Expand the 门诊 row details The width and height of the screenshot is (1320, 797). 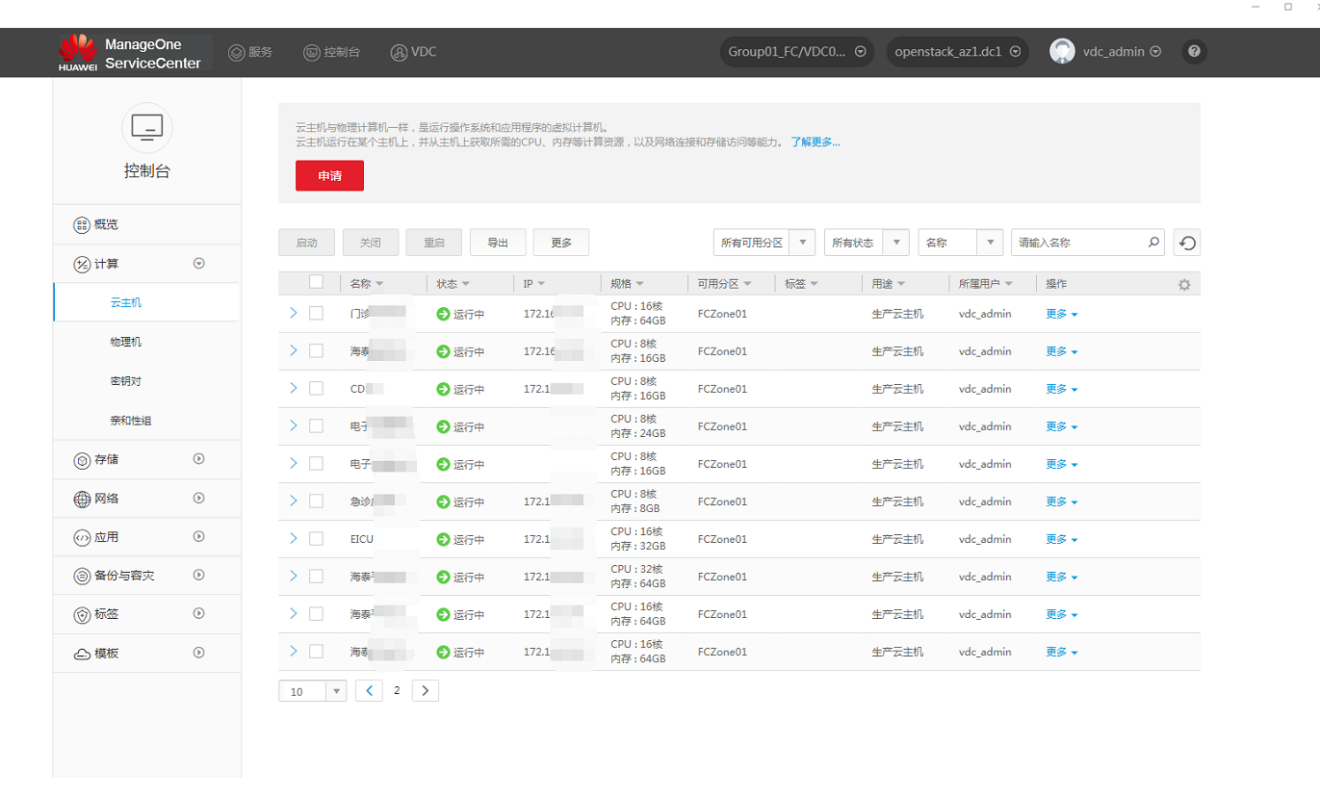pyautogui.click(x=293, y=313)
